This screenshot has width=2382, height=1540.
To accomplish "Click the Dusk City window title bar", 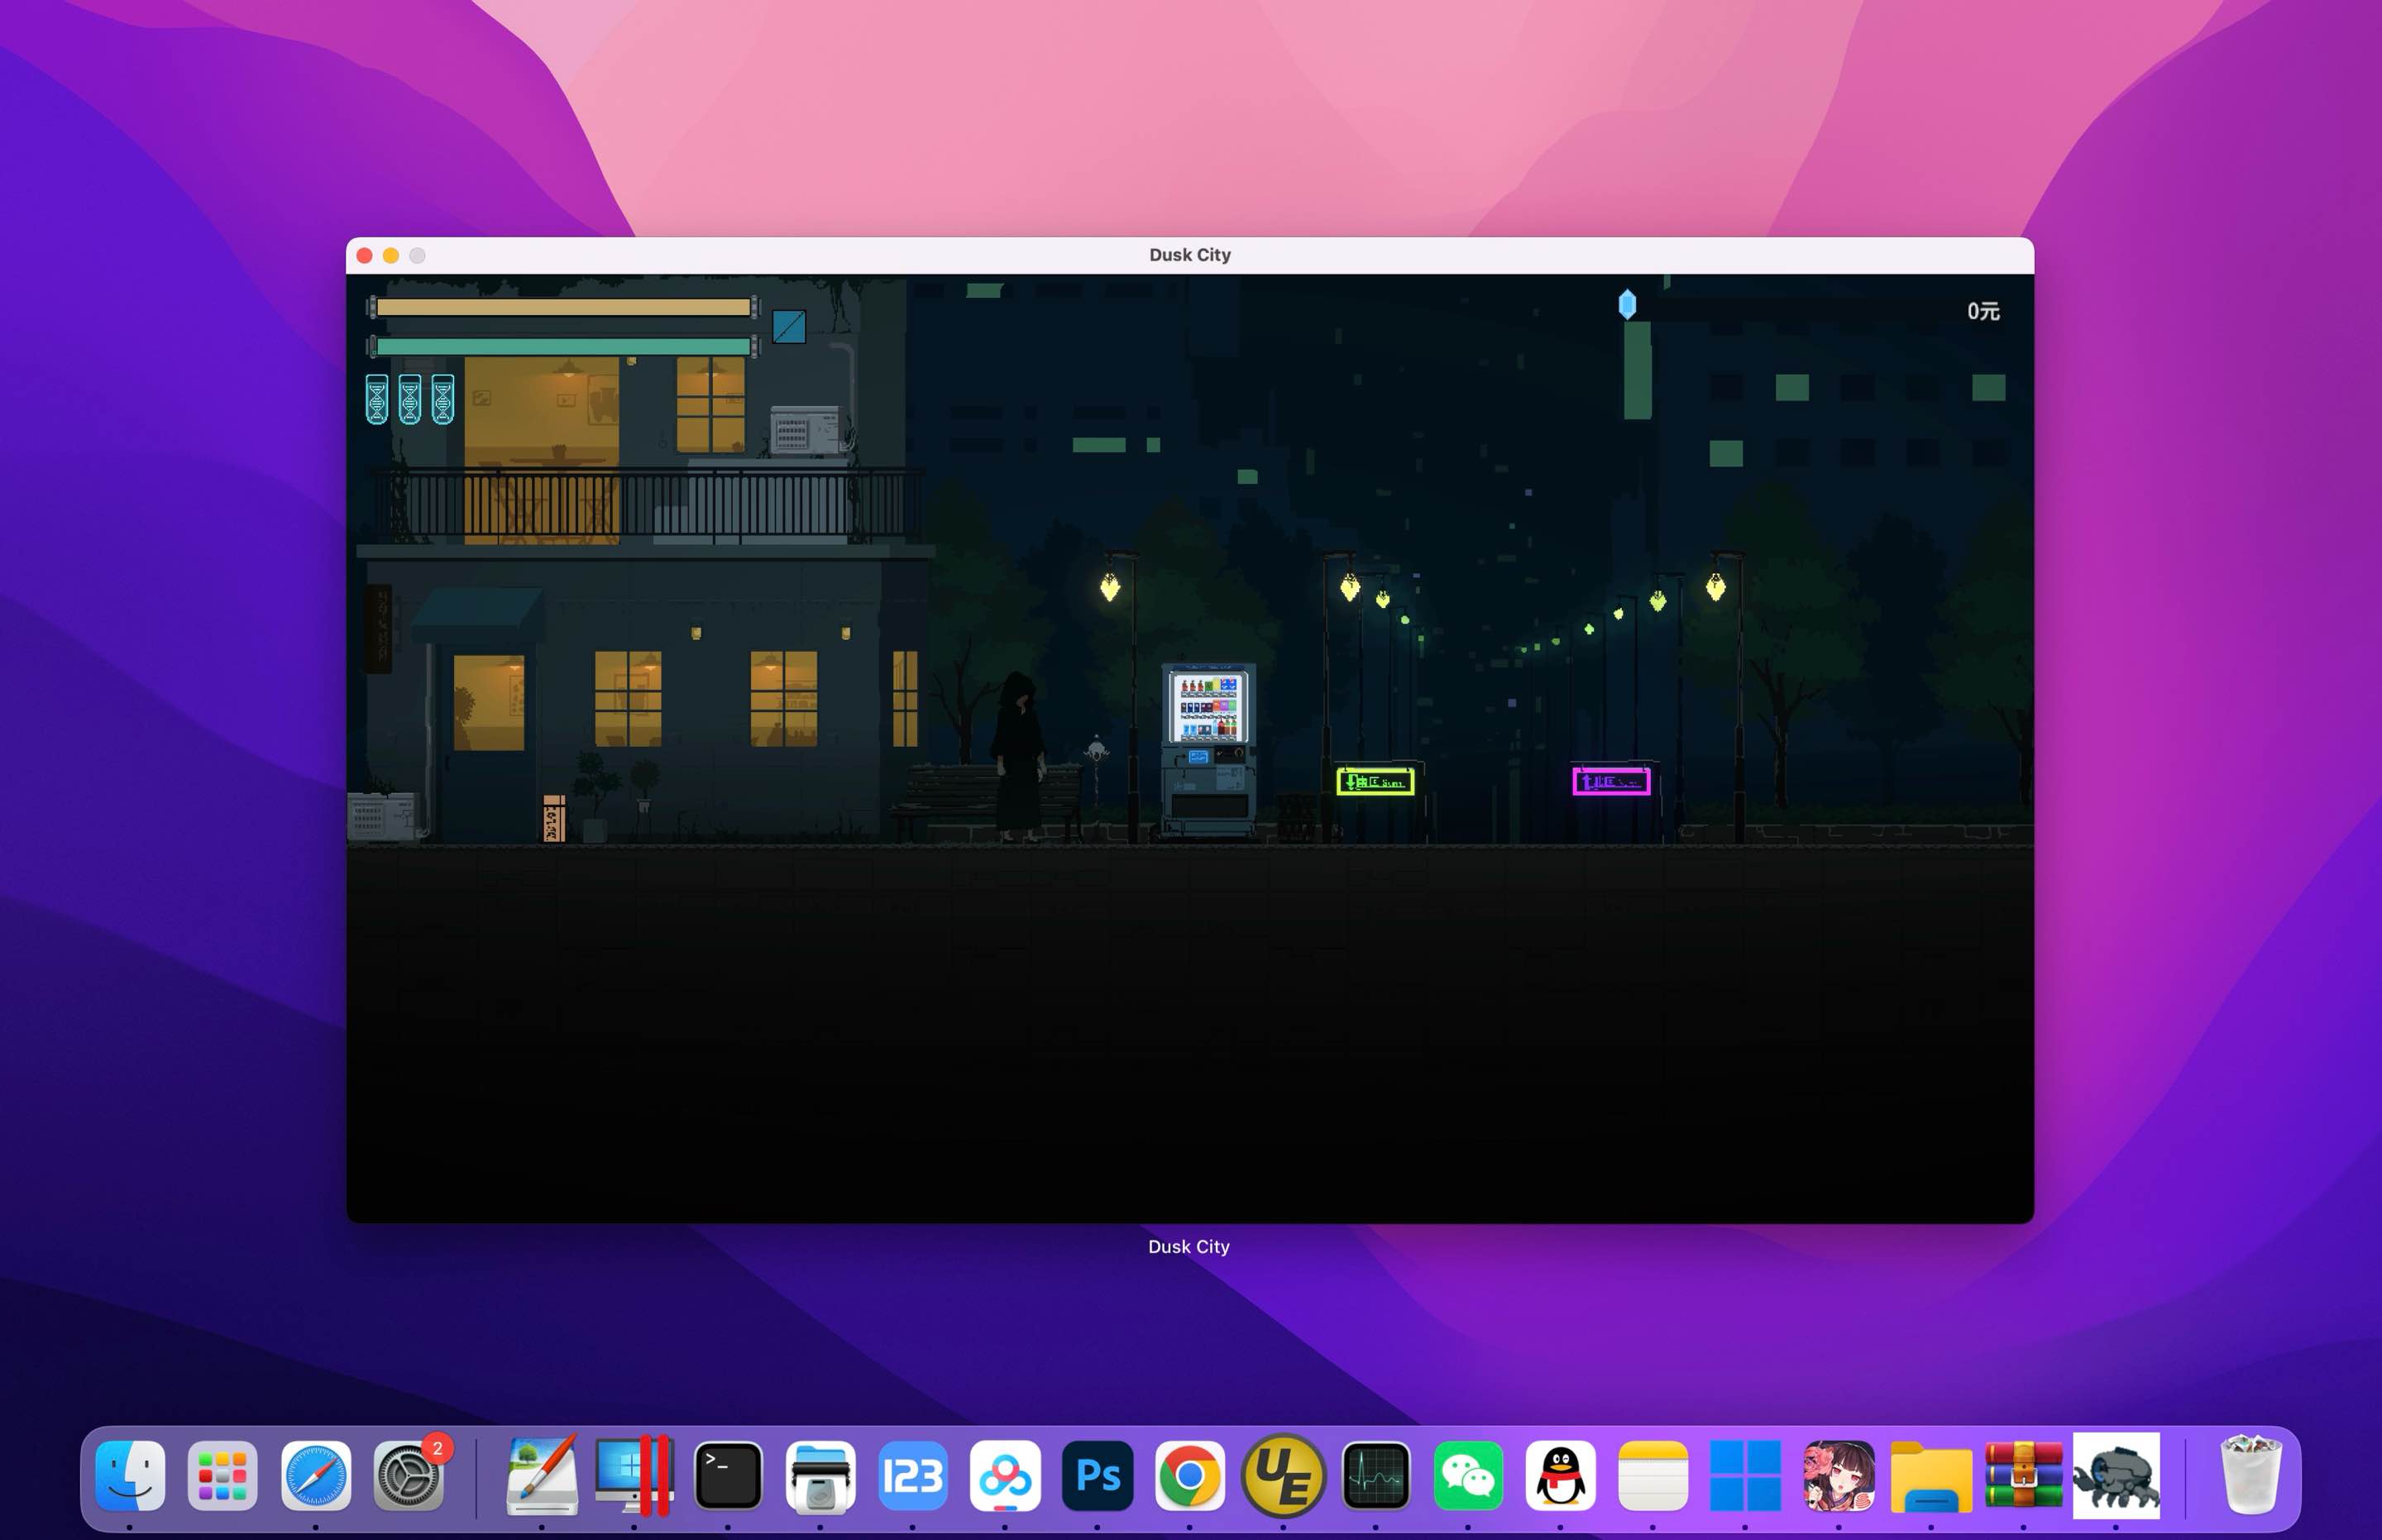I will tap(1189, 255).
